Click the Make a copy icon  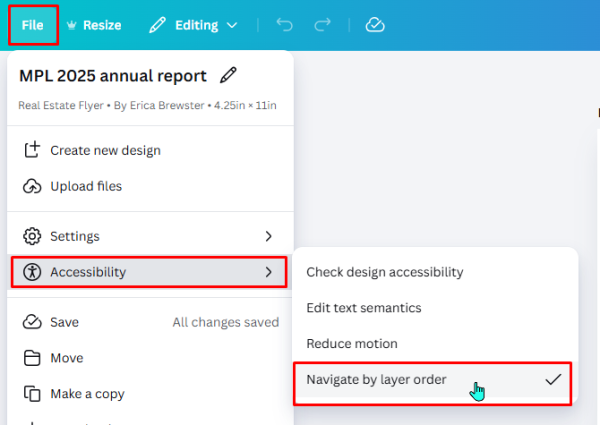tap(32, 394)
